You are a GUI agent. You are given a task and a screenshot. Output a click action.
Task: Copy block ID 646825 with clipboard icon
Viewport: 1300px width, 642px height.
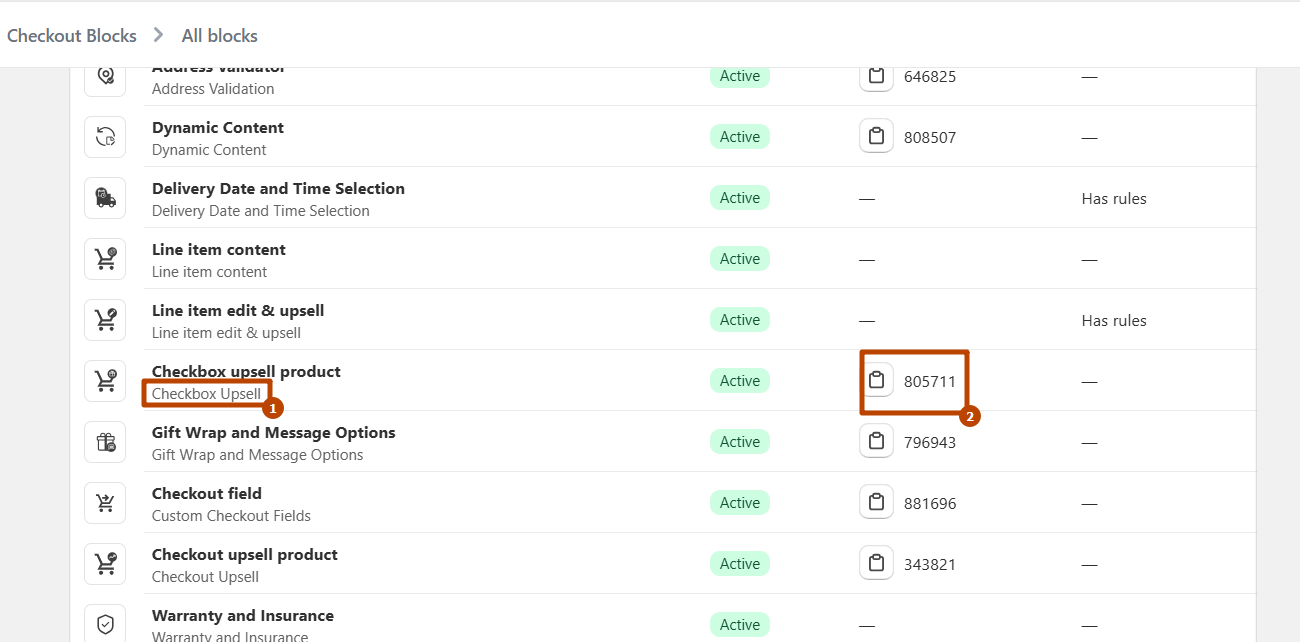point(876,76)
